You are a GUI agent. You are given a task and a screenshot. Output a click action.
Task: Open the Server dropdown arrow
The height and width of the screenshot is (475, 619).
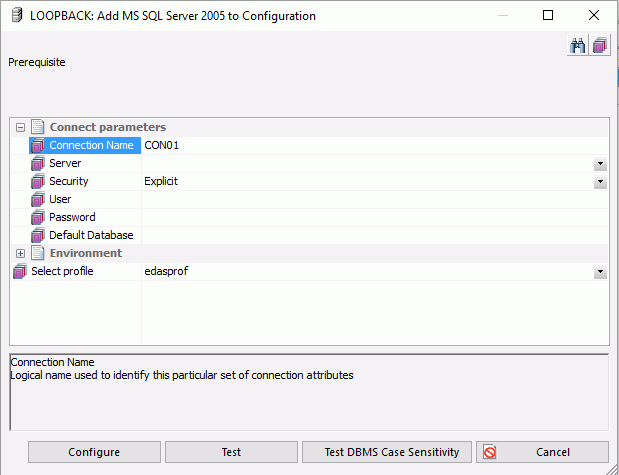(600, 163)
